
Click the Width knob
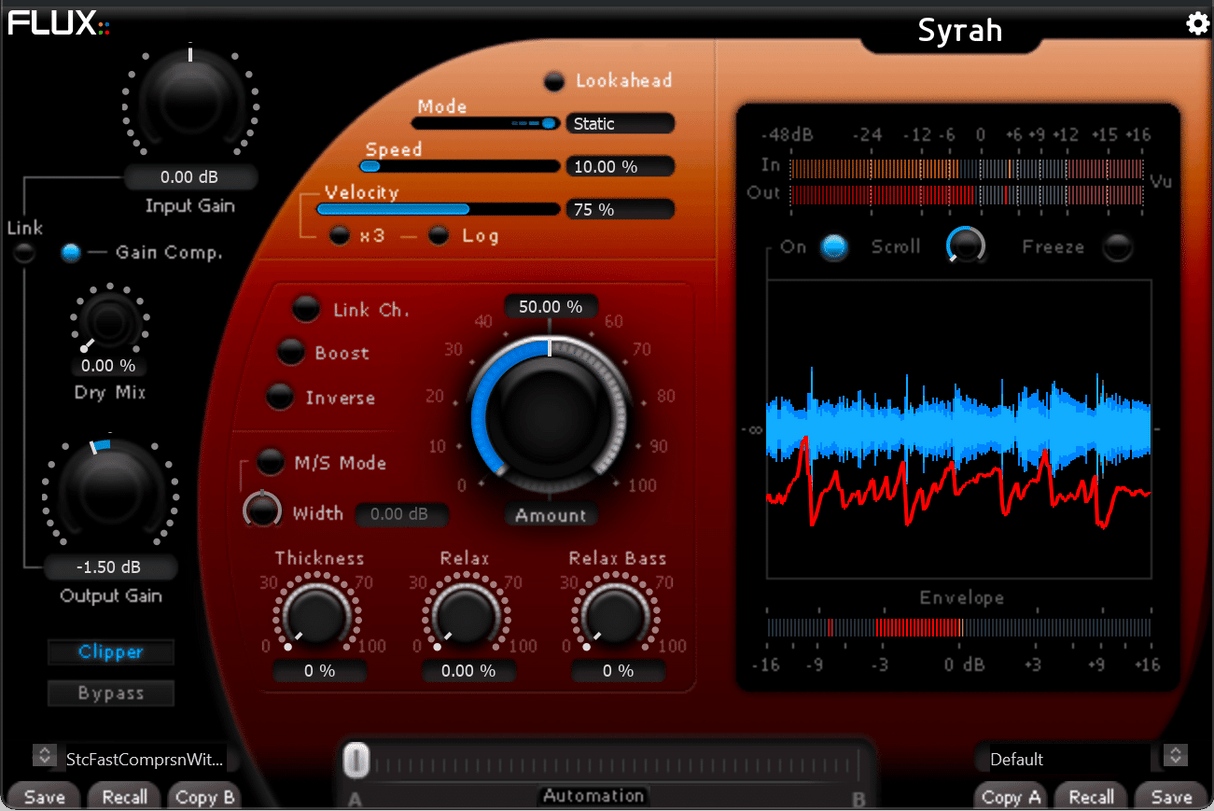(x=262, y=510)
